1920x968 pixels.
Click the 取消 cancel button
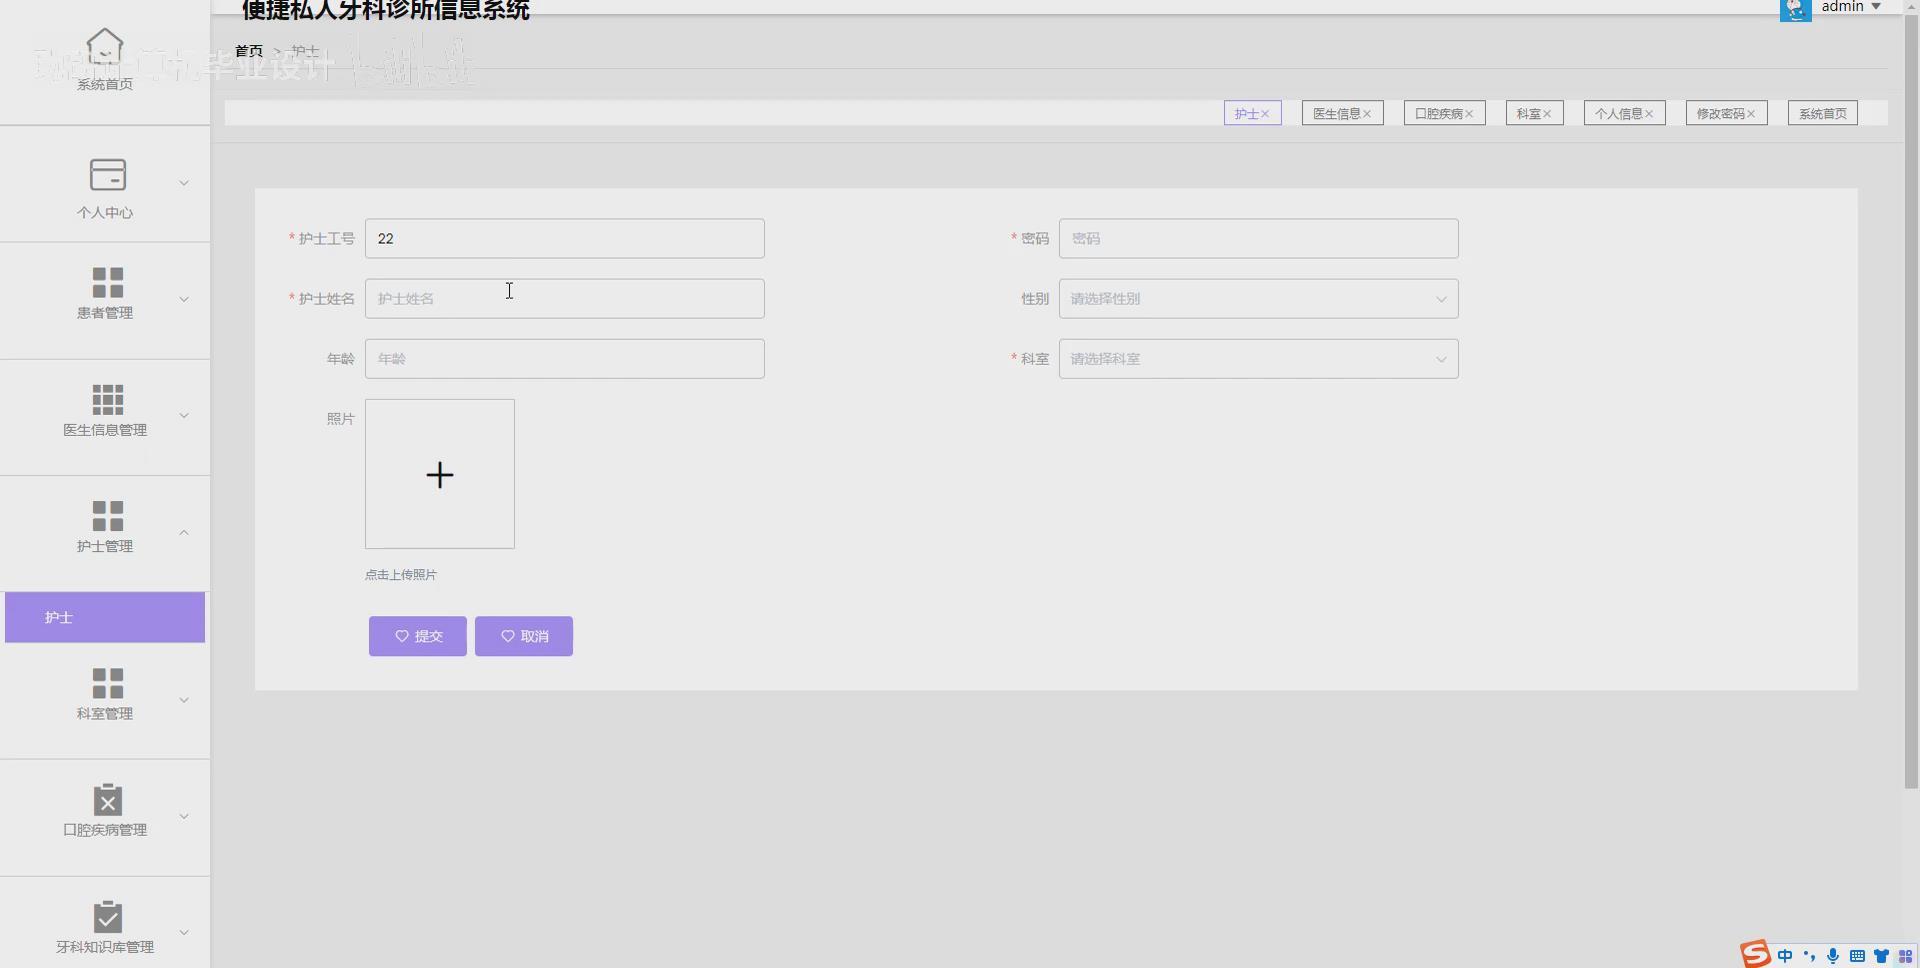coord(524,636)
